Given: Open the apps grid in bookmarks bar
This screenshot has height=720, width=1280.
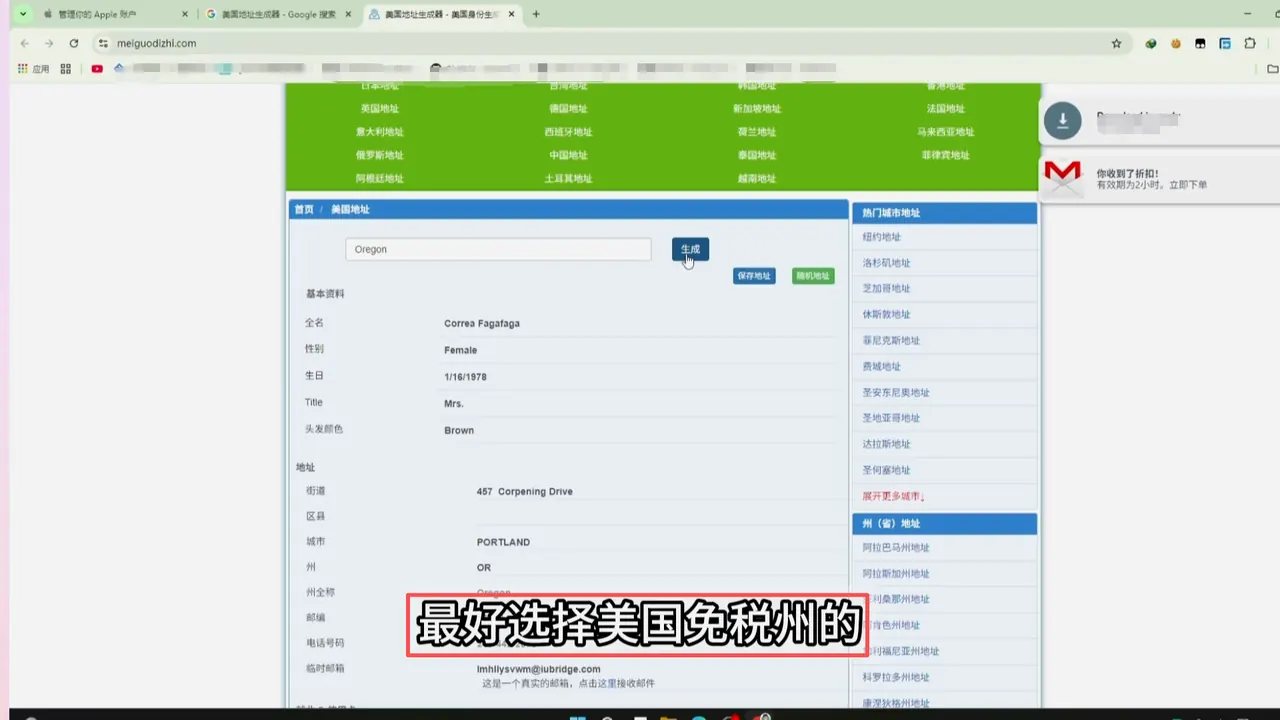Looking at the screenshot, I should (33, 69).
